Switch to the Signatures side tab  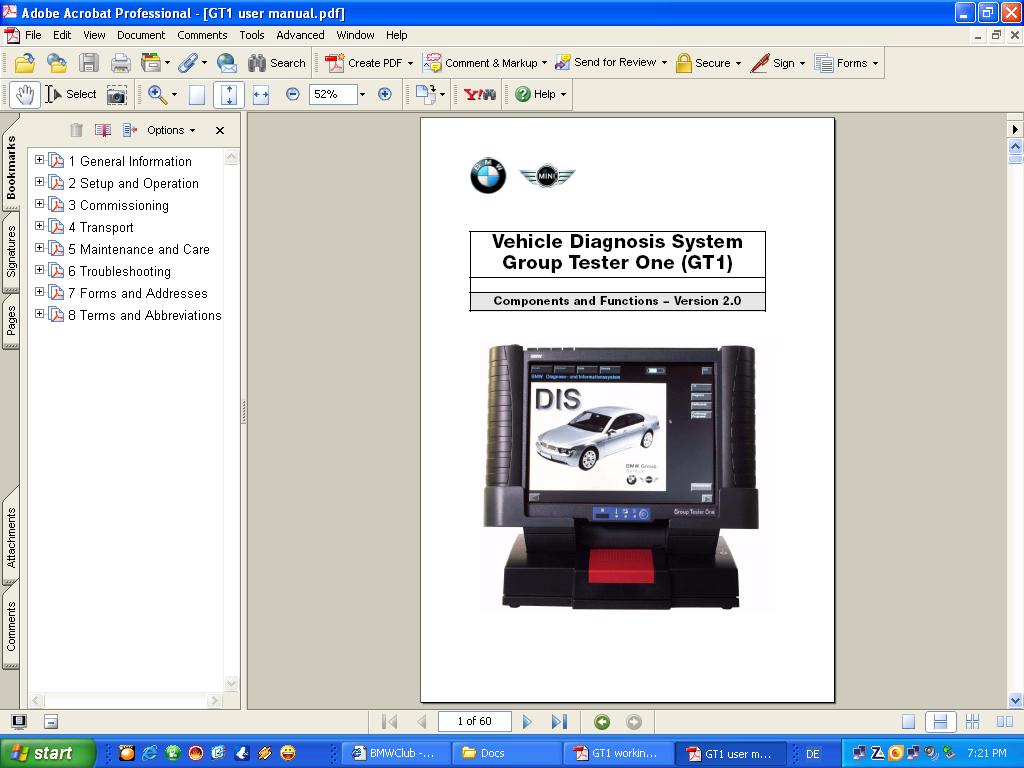(11, 251)
